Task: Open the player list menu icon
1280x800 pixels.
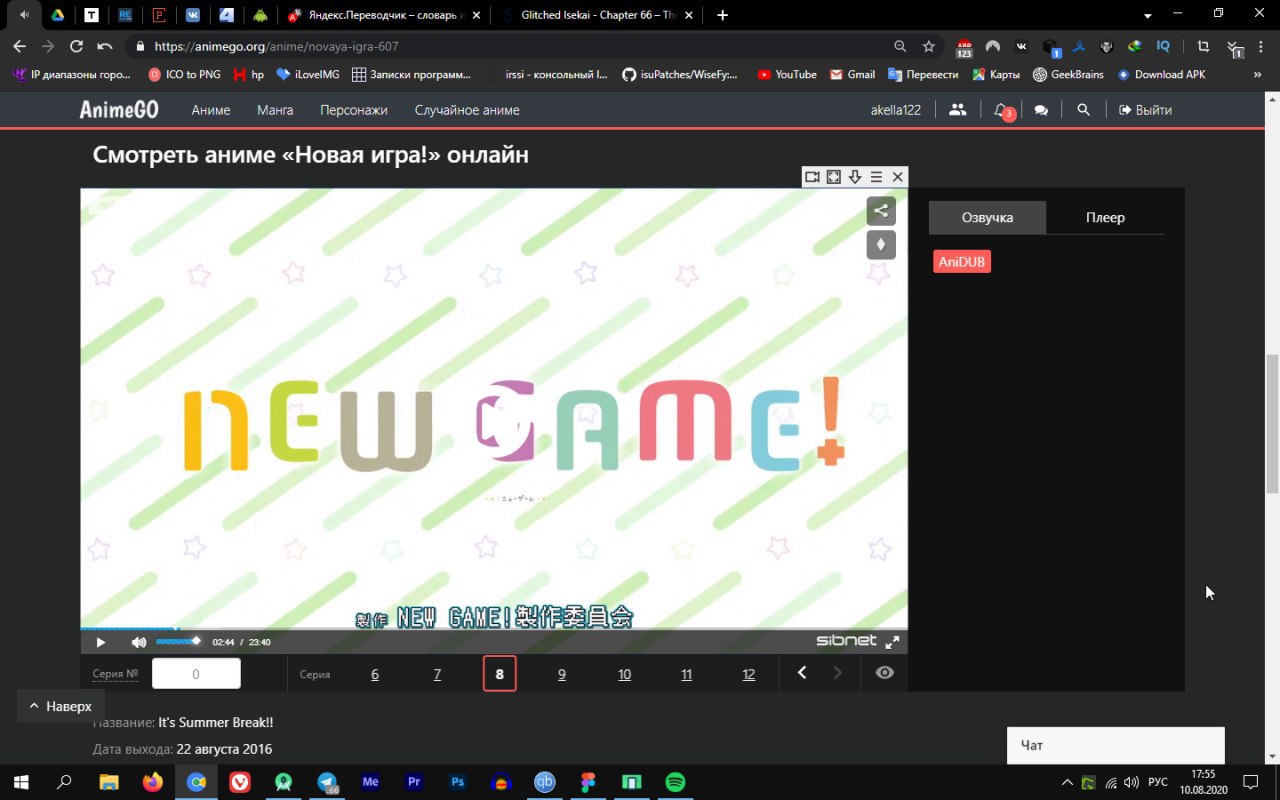Action: [876, 177]
